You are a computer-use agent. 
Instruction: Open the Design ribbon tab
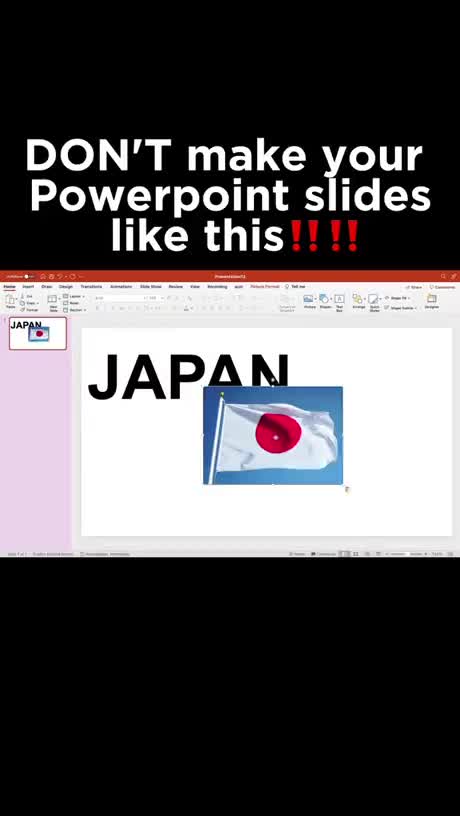point(66,286)
